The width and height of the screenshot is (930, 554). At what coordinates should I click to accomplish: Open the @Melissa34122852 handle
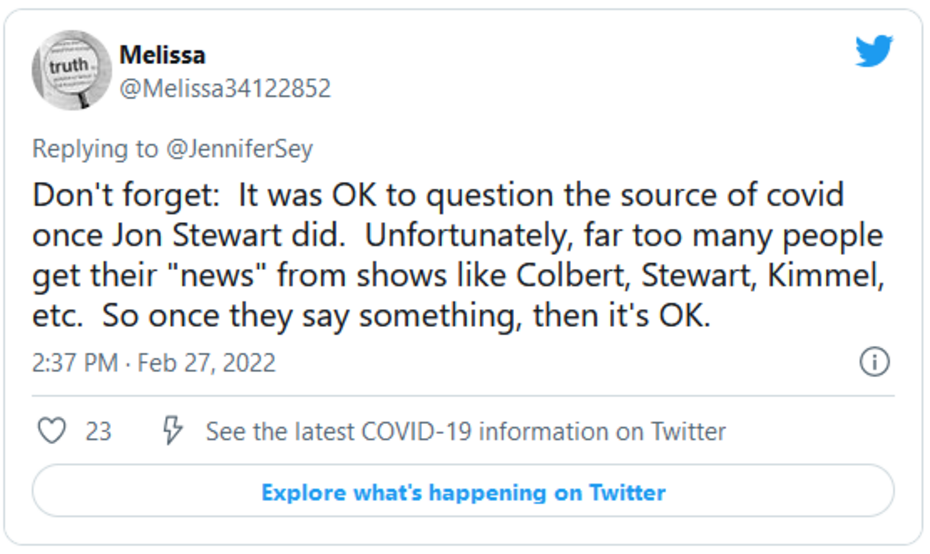pyautogui.click(x=225, y=89)
